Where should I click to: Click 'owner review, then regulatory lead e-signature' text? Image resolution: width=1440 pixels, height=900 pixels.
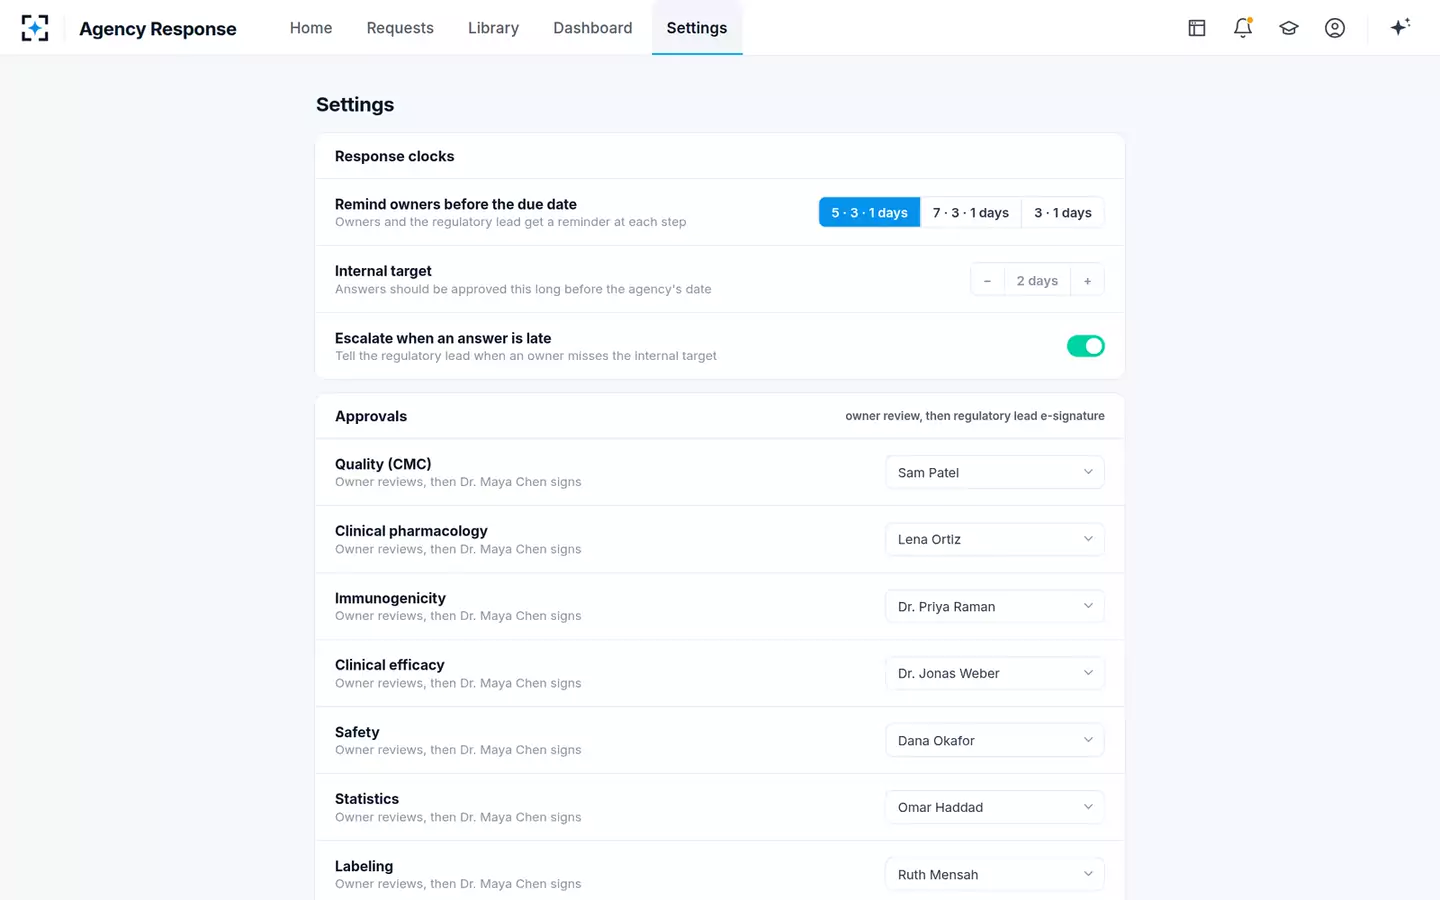pyautogui.click(x=975, y=416)
